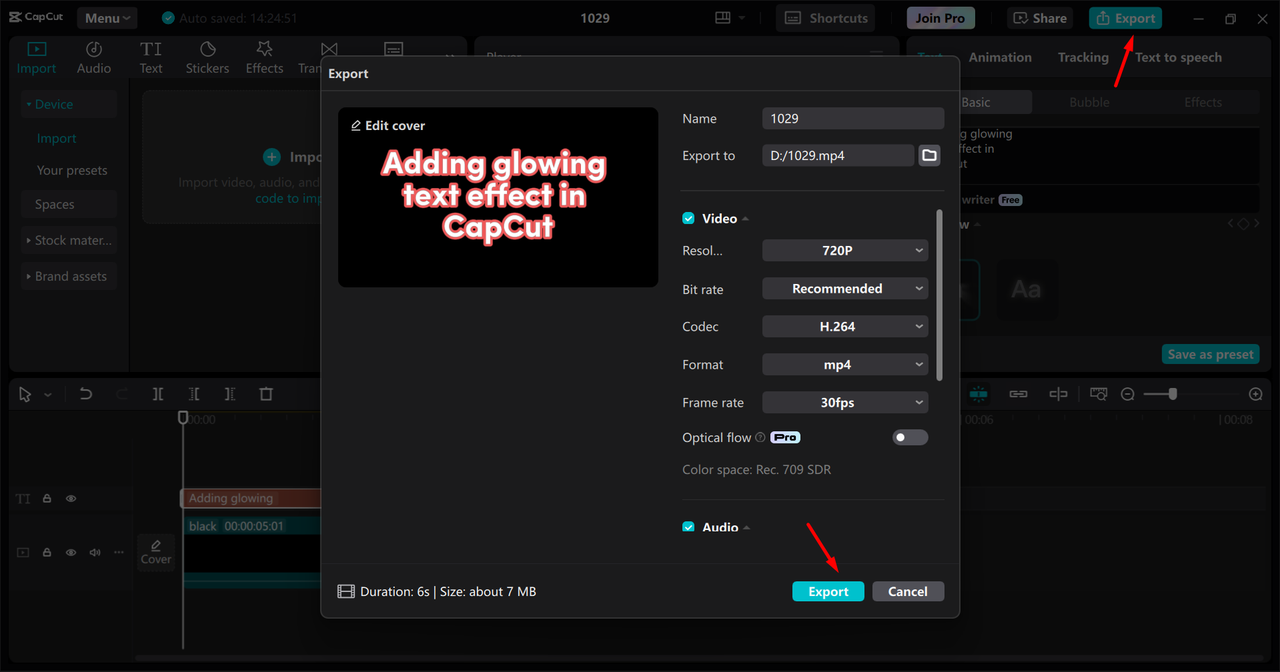1280x672 pixels.
Task: Click the layout icon in the title bar
Action: [723, 18]
